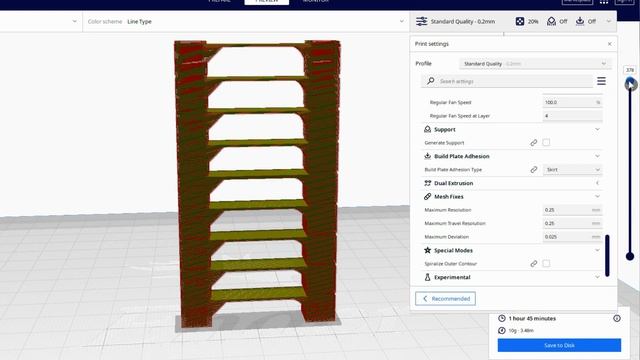
Task: Collapse the Mesh Fixes section
Action: [597, 196]
